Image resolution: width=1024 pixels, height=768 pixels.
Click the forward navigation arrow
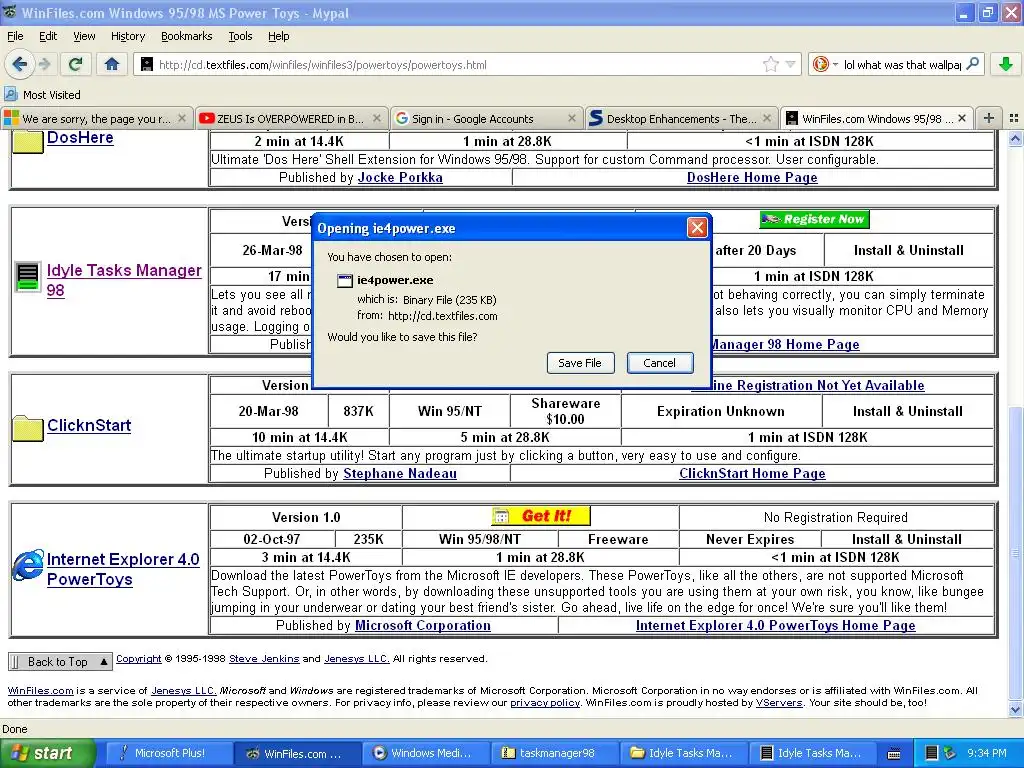click(x=44, y=64)
